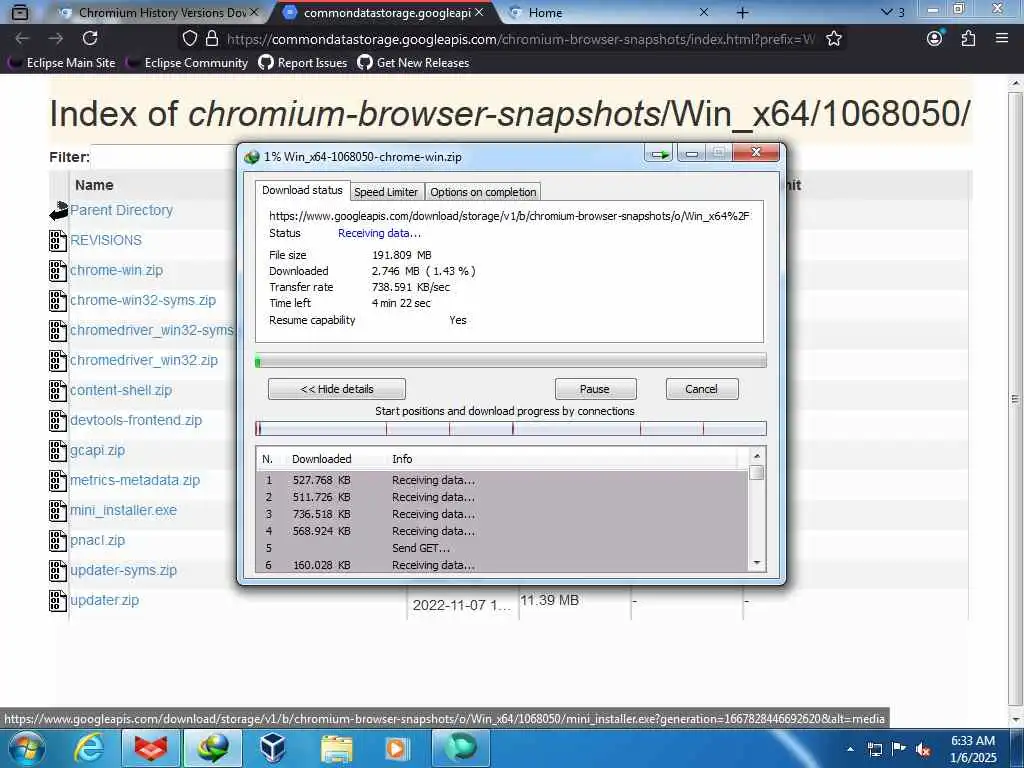Click the IDM icon in dialog title

(x=251, y=157)
